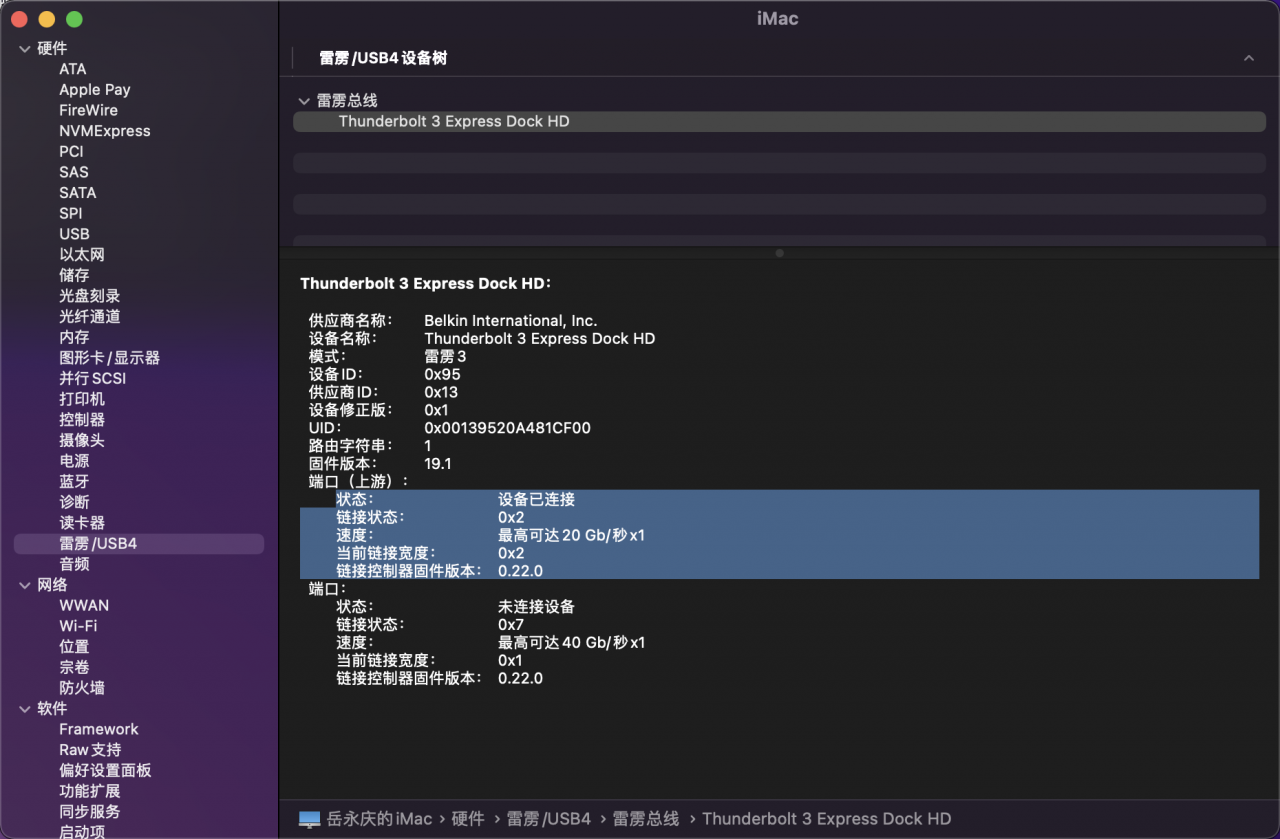Select Wi-Fi under 网络
Viewport: 1280px width, 839px height.
[x=78, y=626]
